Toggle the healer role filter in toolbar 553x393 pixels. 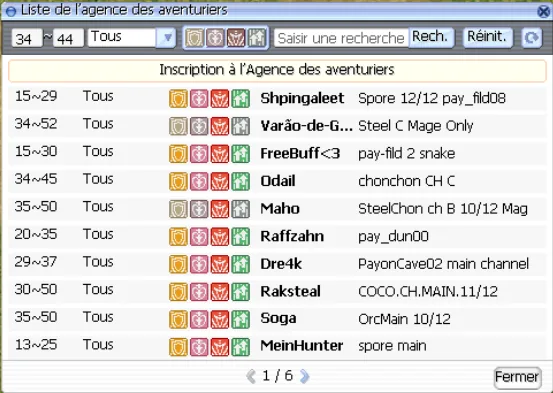215,38
